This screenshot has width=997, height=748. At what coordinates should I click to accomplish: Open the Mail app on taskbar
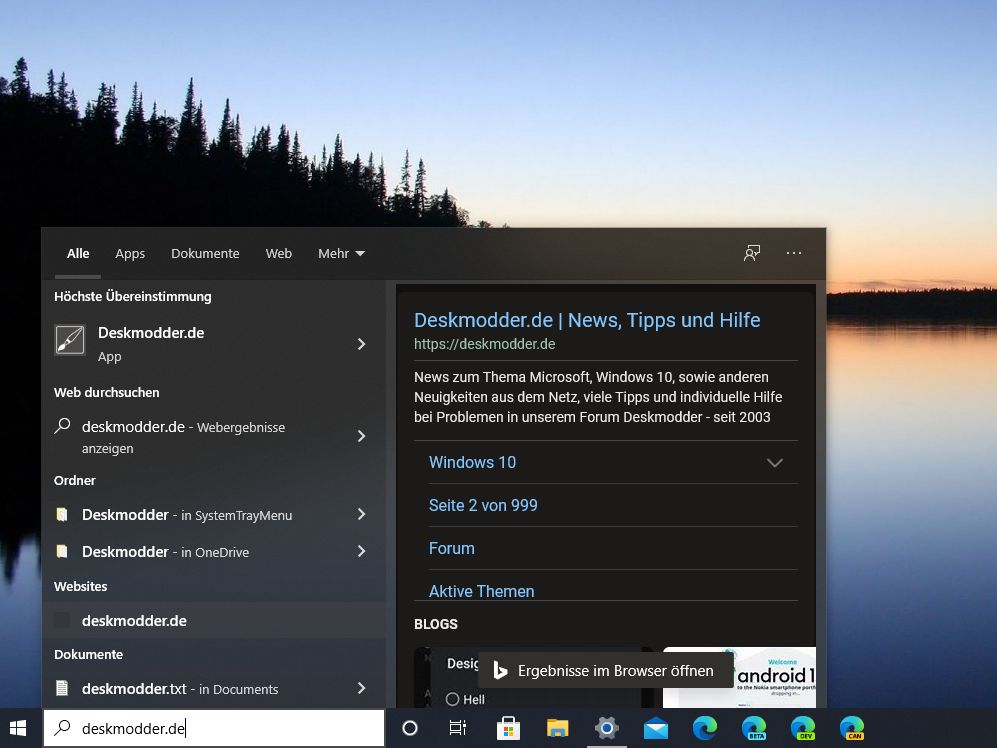[656, 728]
